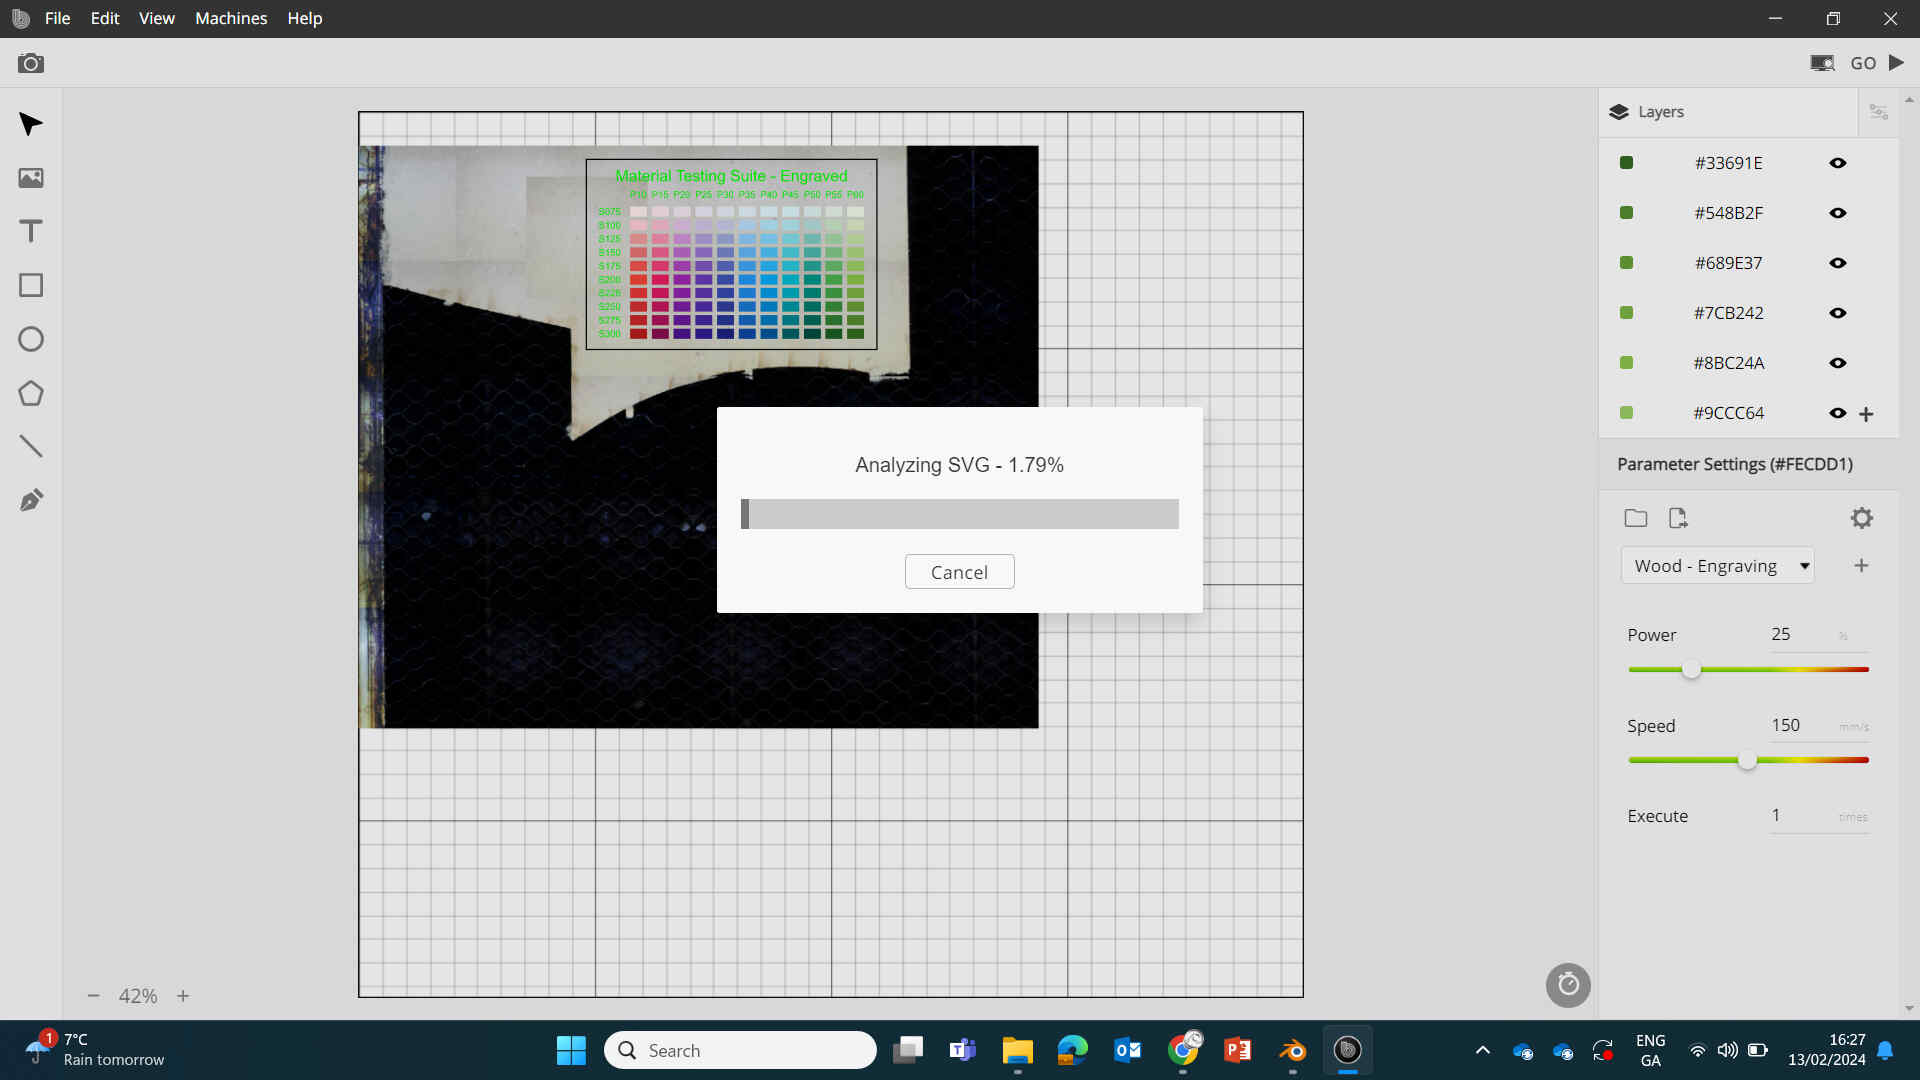Open the camera preview icon in toolbar
Screen dimensions: 1920x1080
31,63
